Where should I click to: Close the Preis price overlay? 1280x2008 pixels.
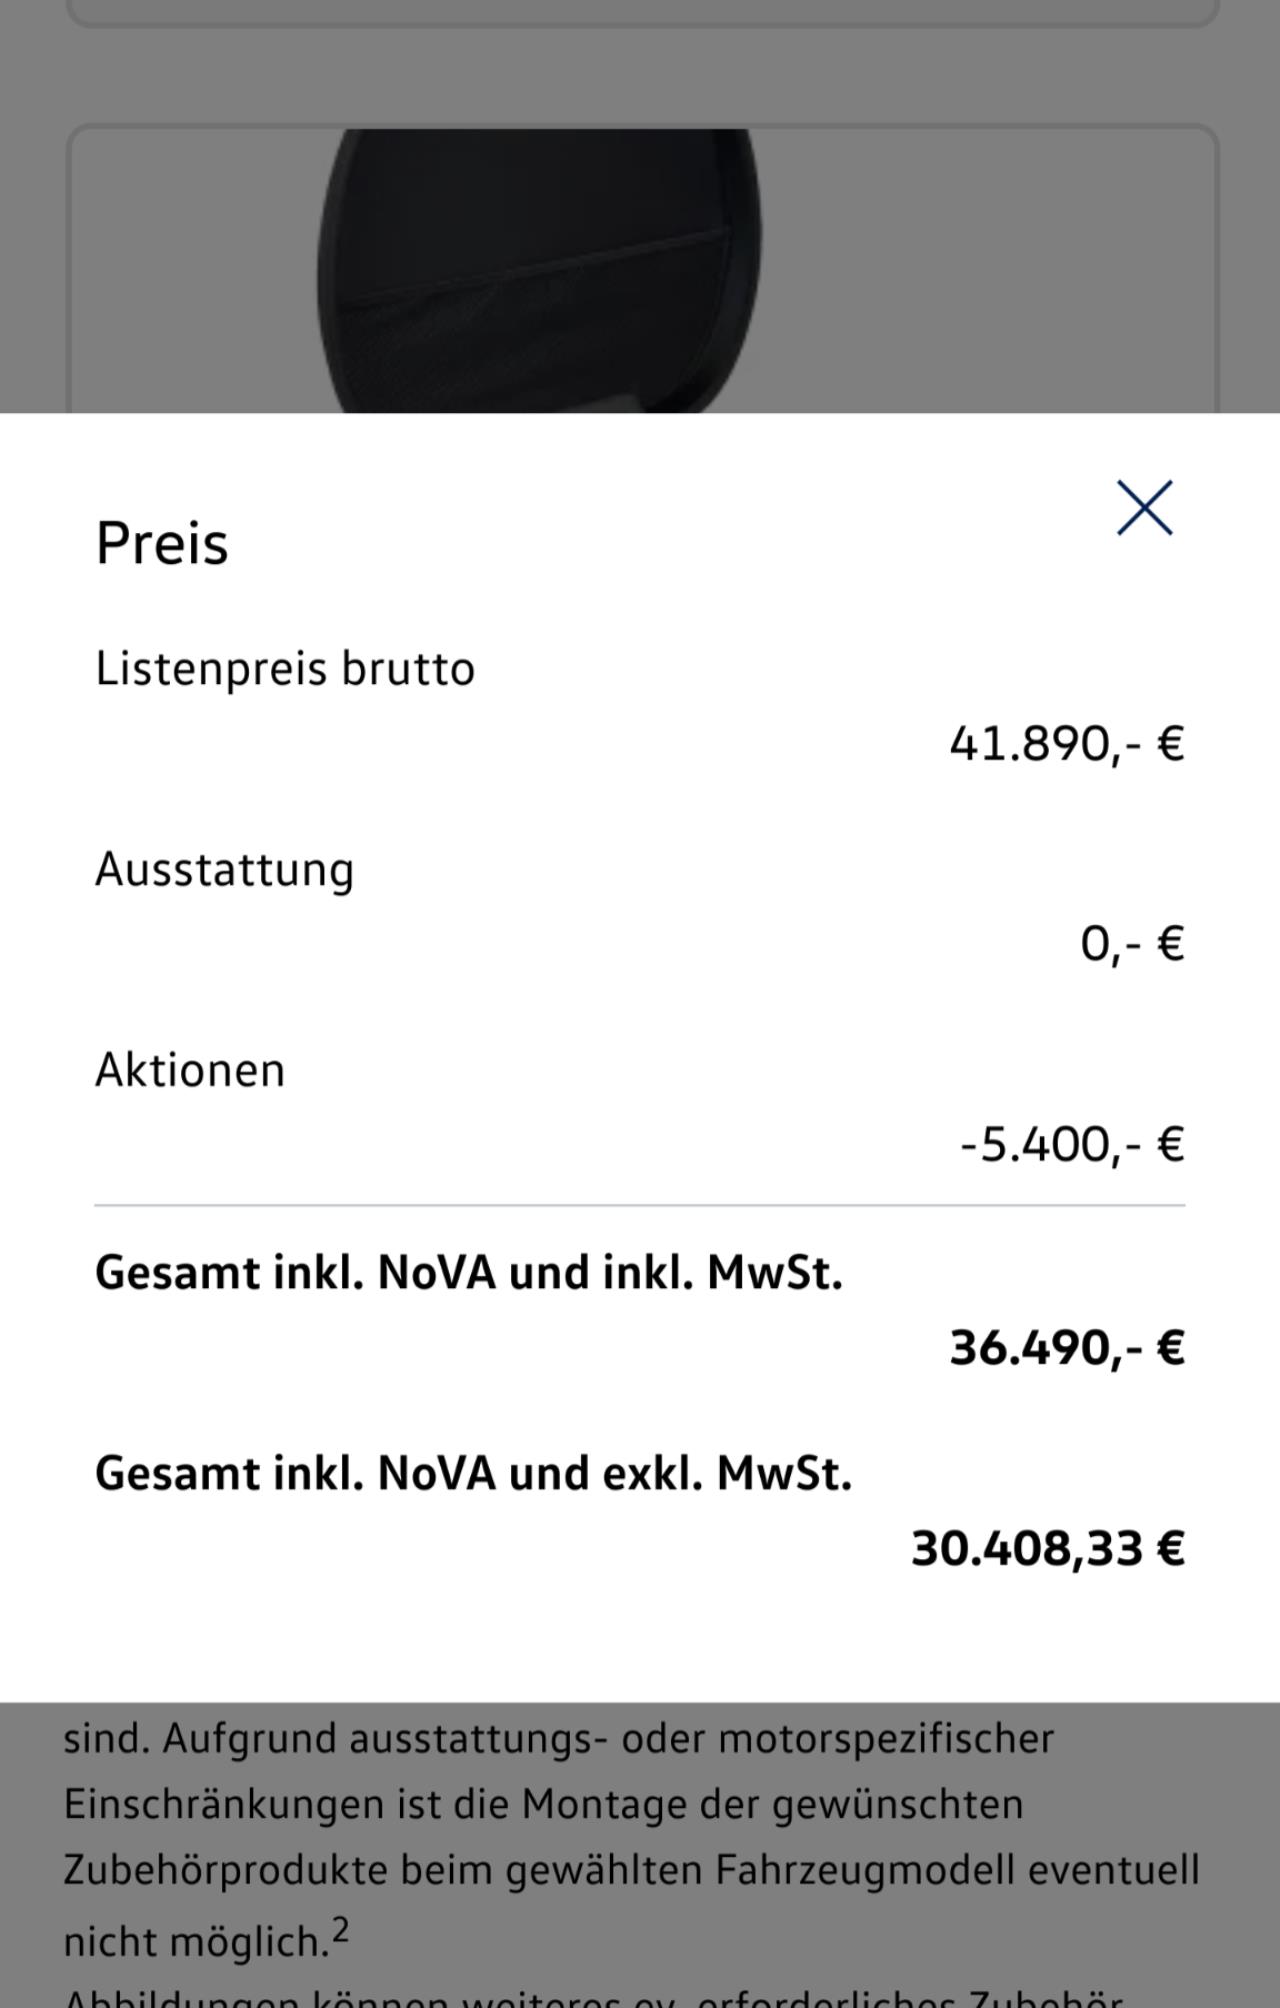(x=1144, y=508)
